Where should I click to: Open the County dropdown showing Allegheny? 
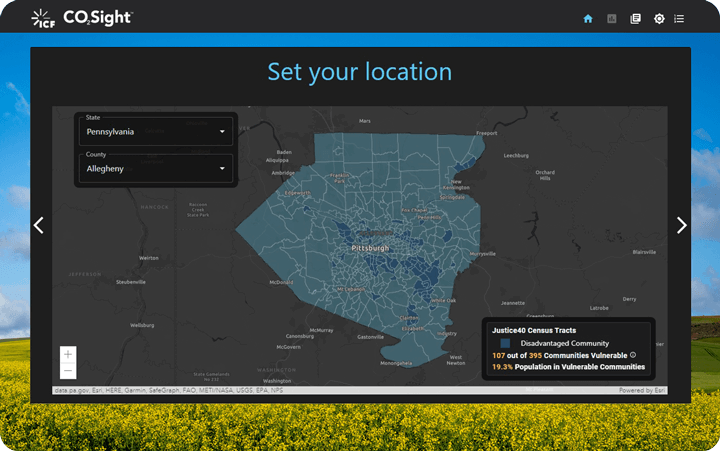(155, 169)
